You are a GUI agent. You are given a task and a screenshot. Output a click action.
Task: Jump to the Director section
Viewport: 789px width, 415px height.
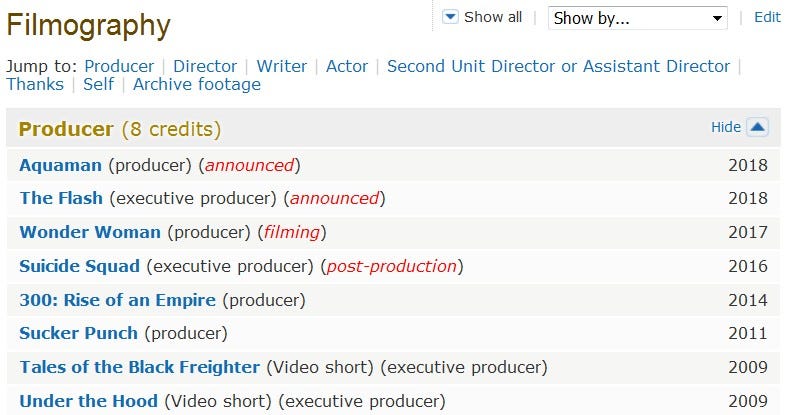tap(205, 66)
